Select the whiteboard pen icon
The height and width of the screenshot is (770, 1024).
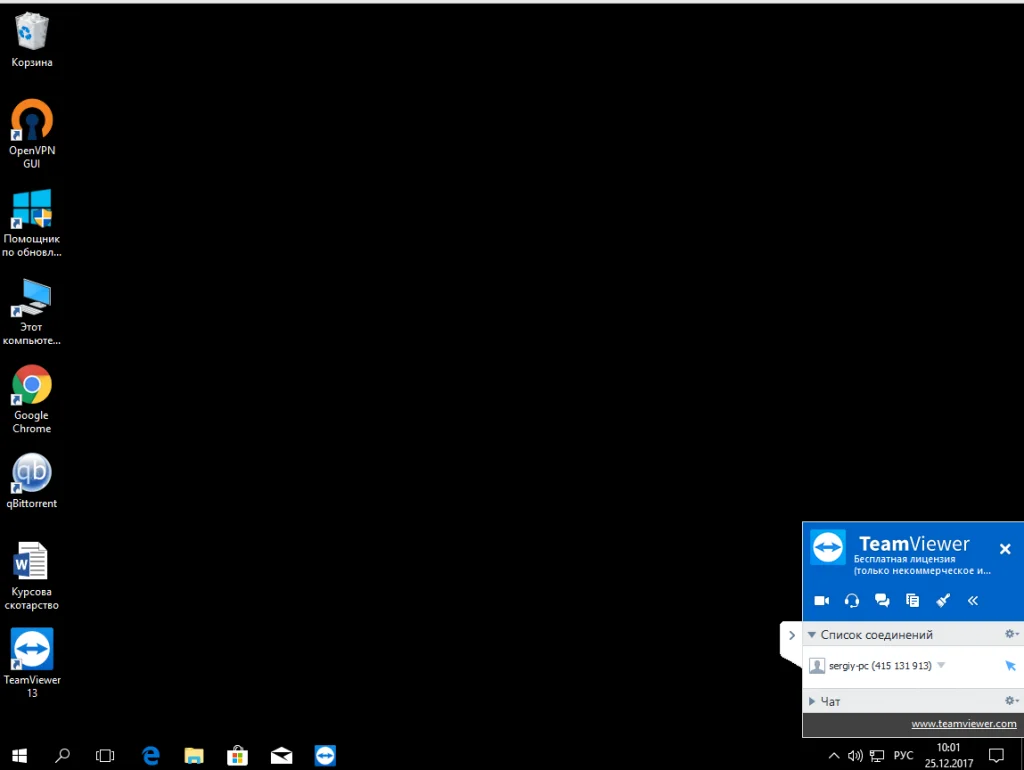click(x=942, y=600)
